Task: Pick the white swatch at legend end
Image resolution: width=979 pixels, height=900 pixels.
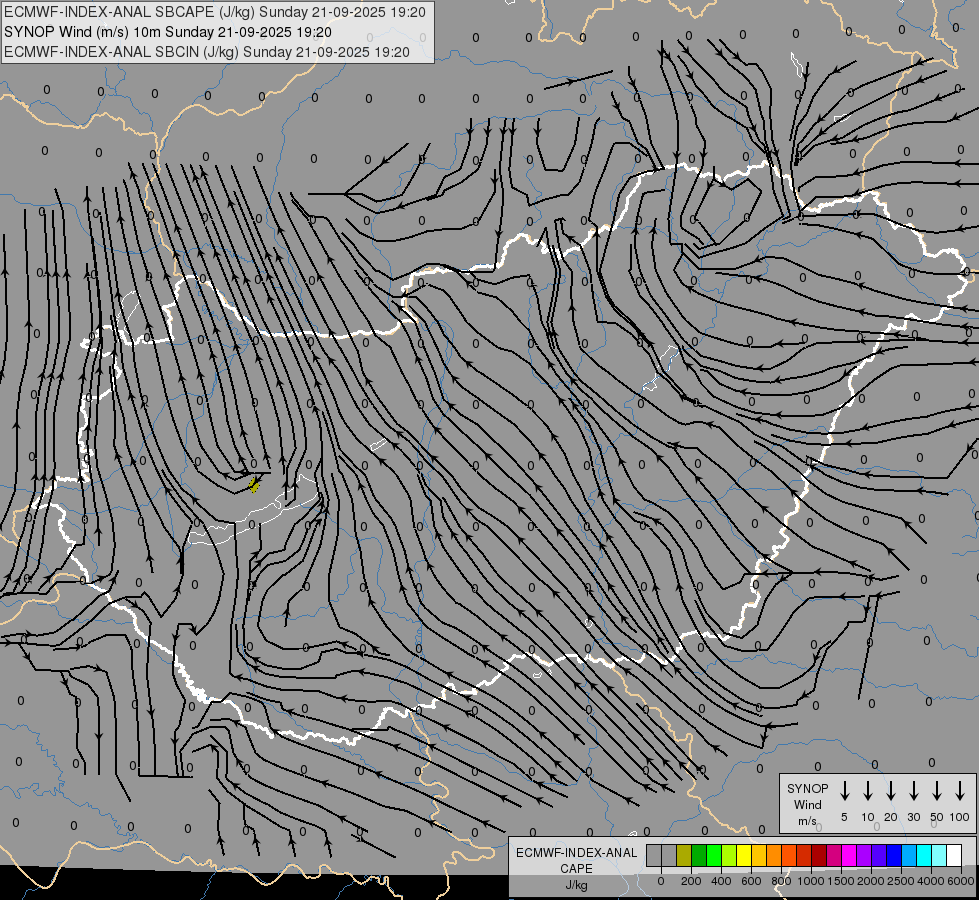Action: 953,855
